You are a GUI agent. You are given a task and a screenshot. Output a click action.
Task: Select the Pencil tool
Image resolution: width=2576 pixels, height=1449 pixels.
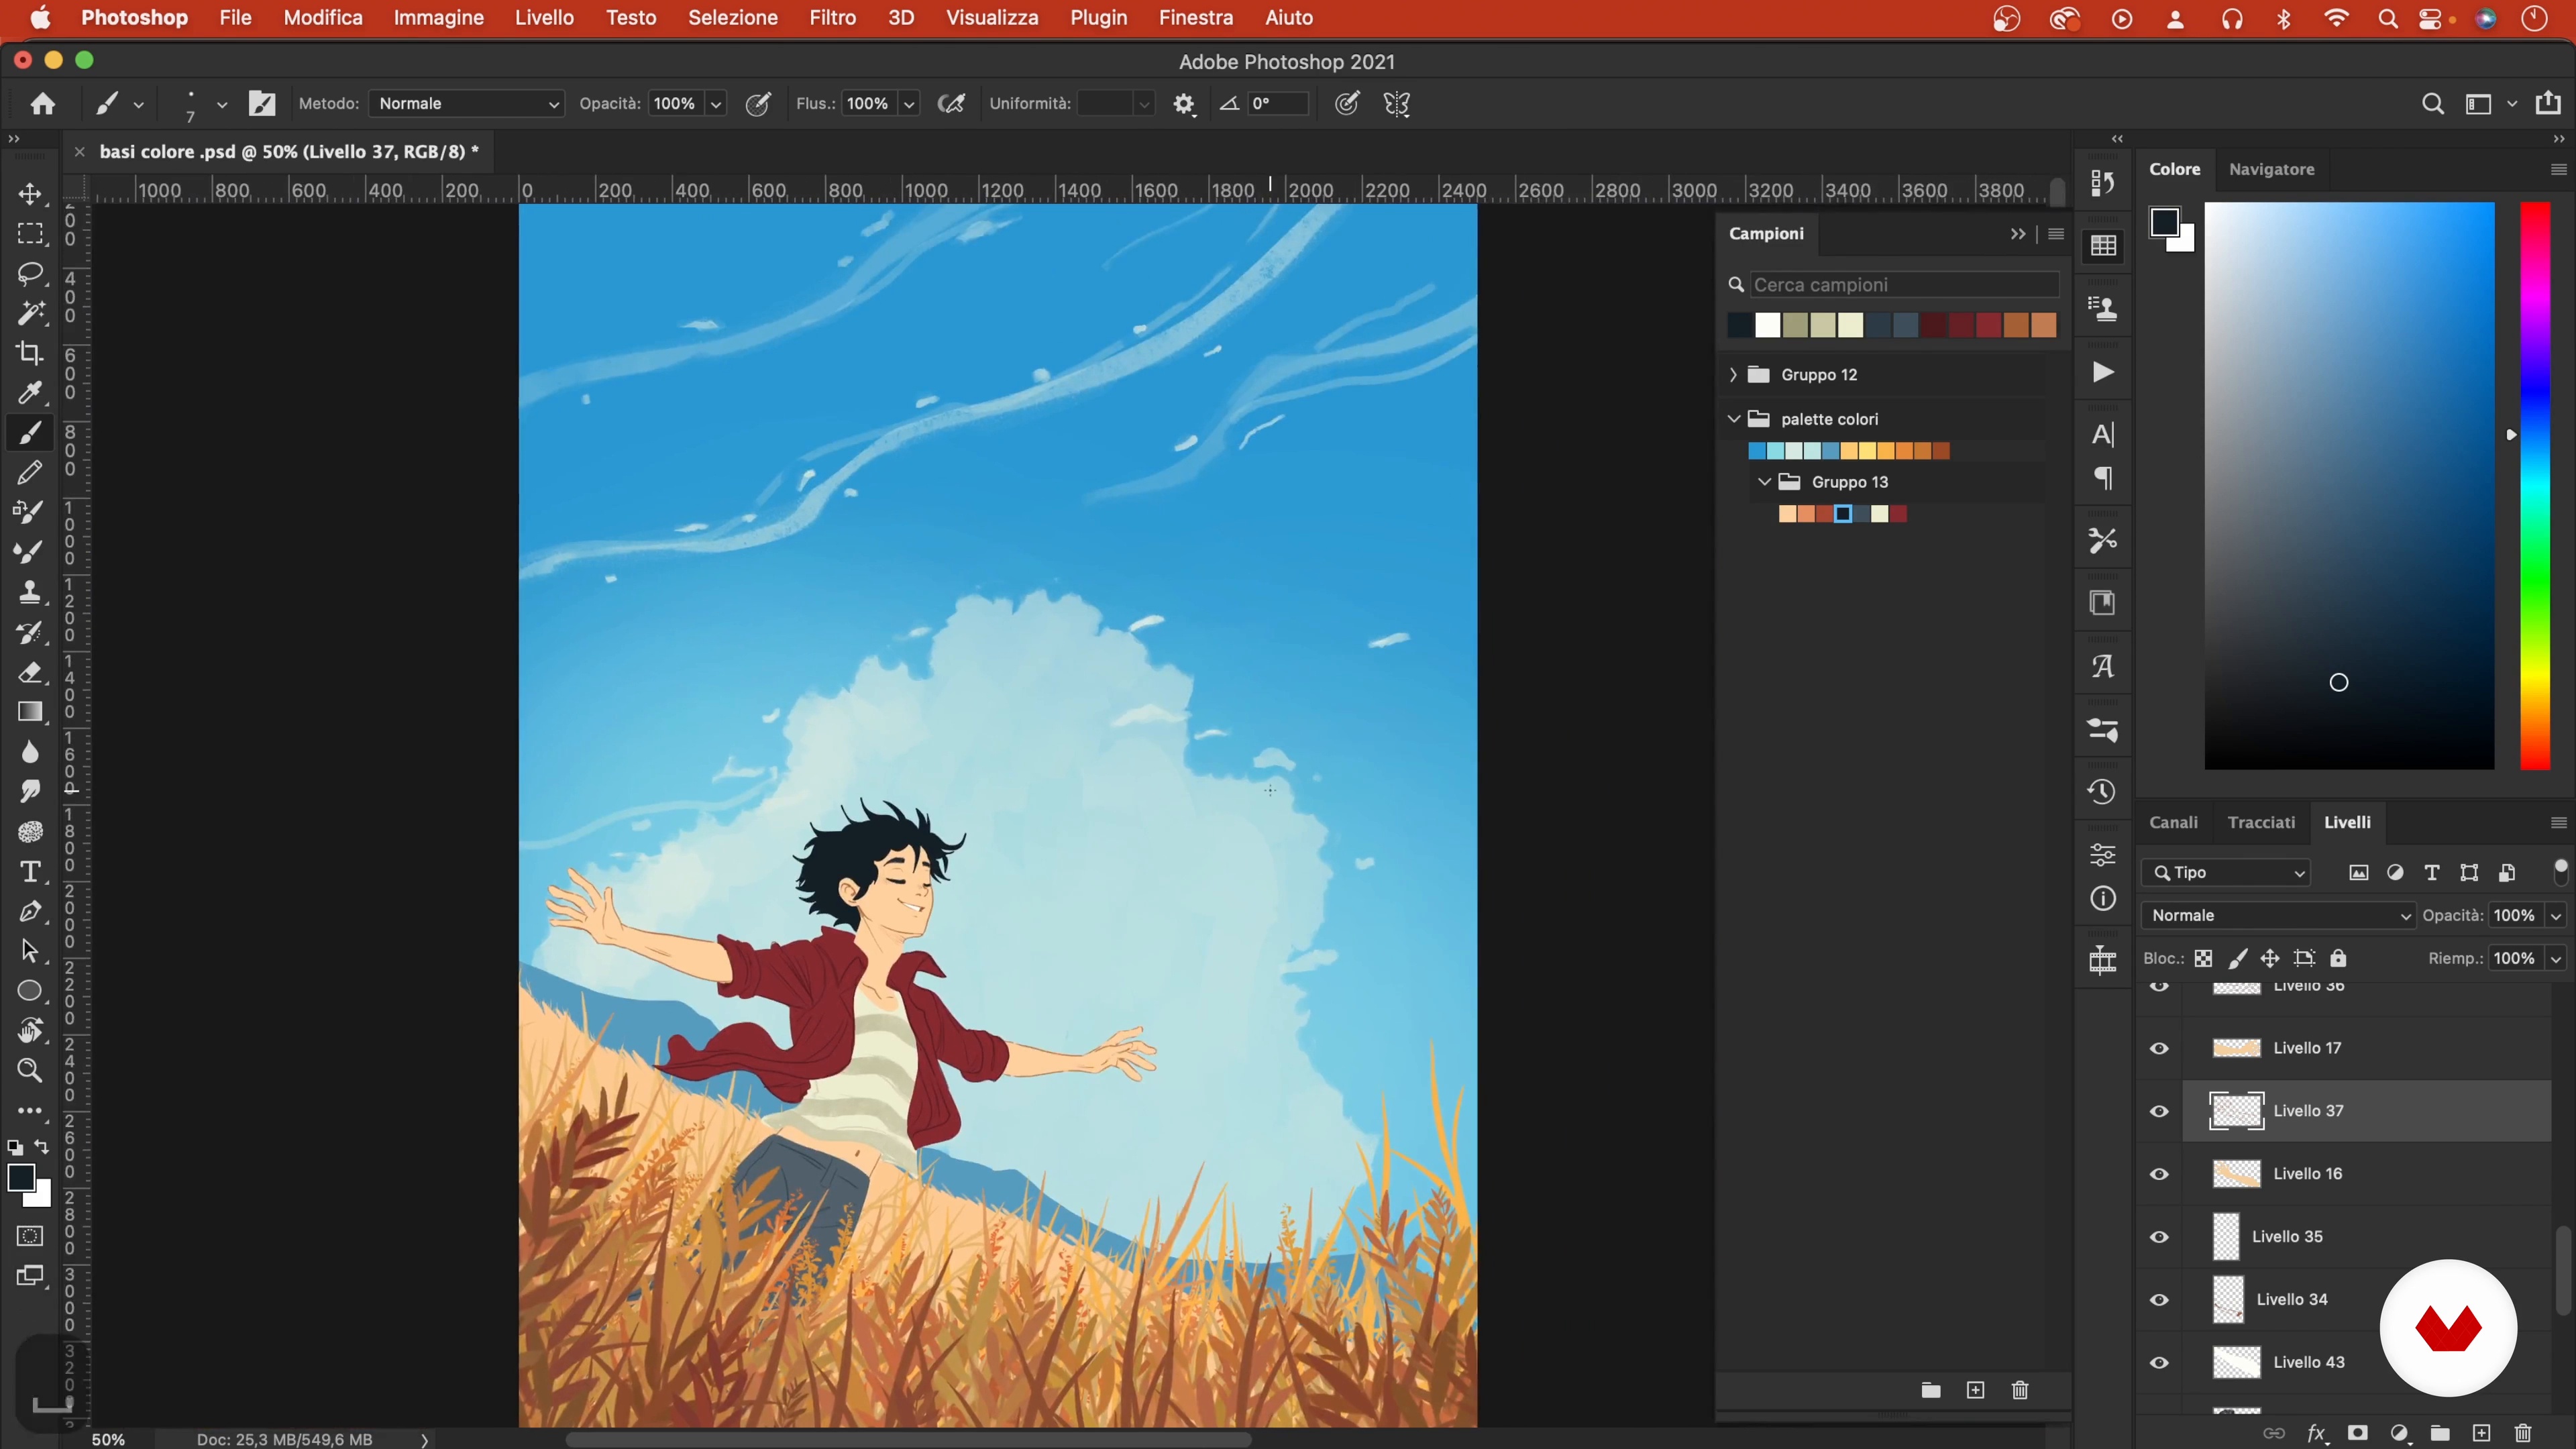30,472
